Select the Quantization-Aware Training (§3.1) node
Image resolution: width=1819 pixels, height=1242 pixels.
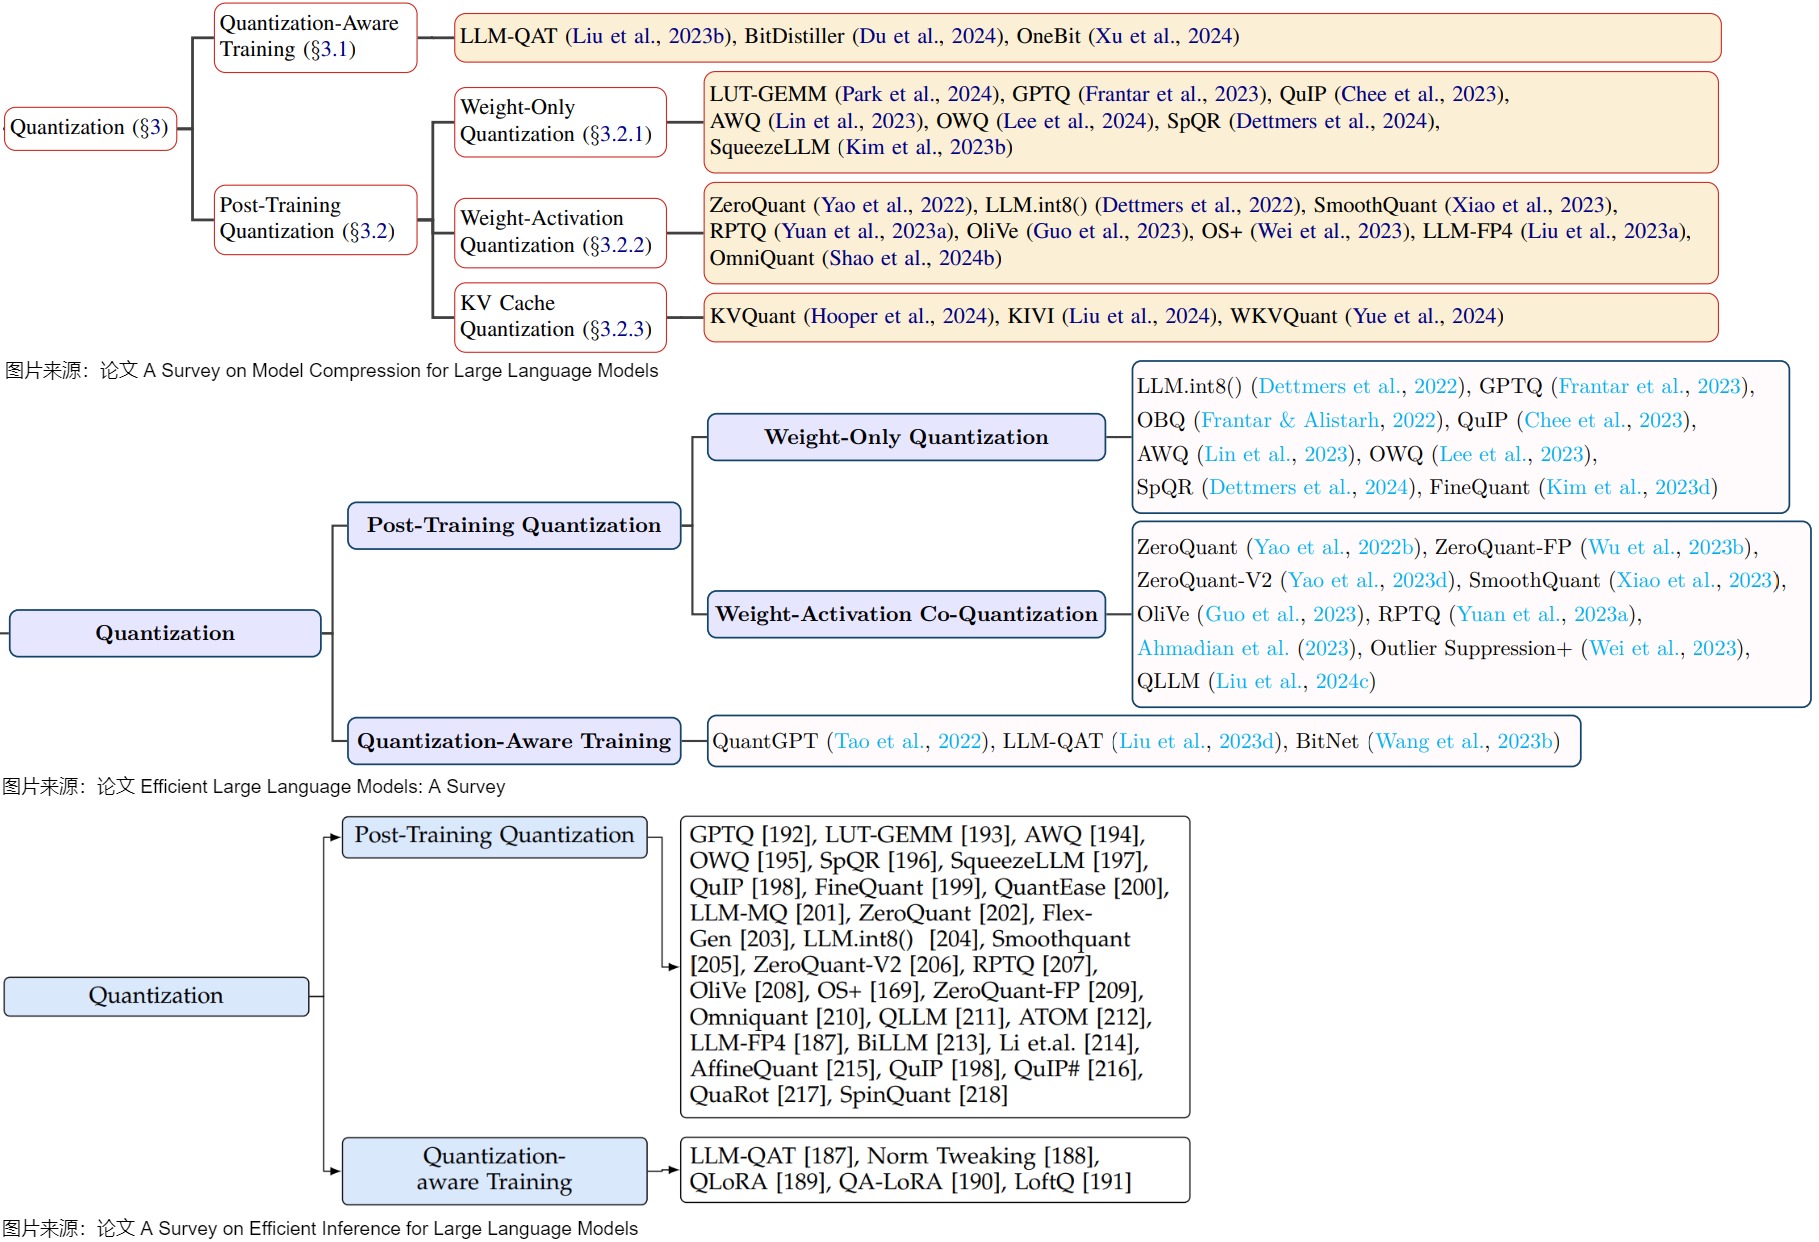click(315, 37)
